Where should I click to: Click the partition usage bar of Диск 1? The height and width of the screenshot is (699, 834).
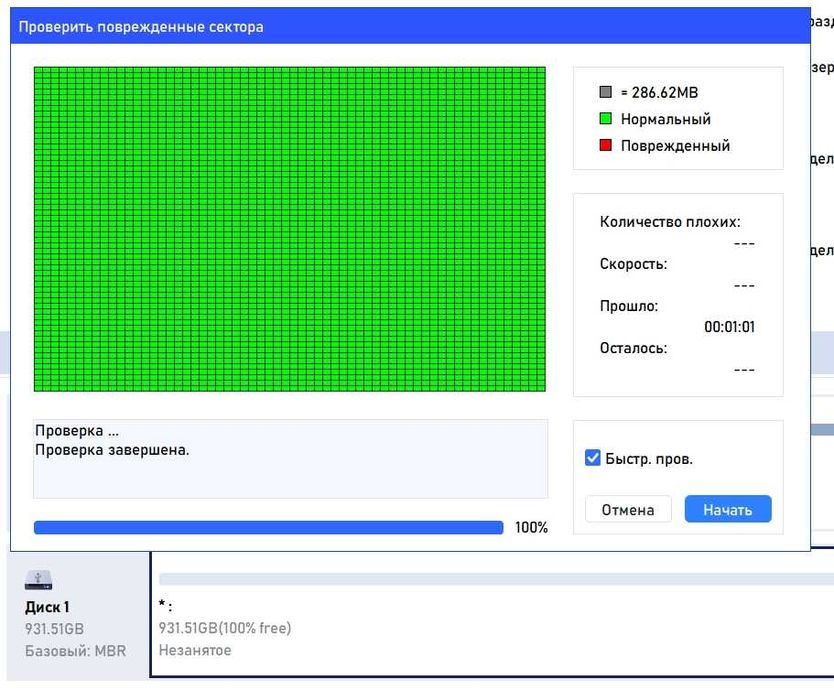pos(496,579)
